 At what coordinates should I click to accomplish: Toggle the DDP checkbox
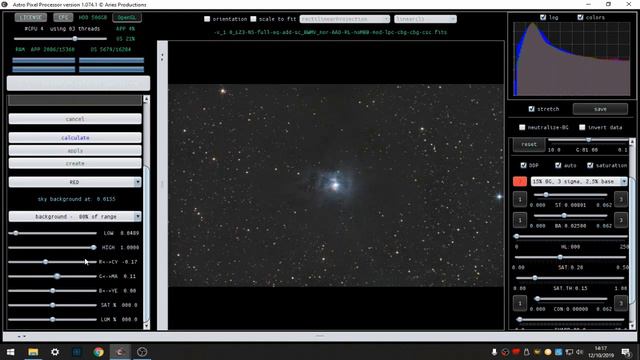[523, 165]
